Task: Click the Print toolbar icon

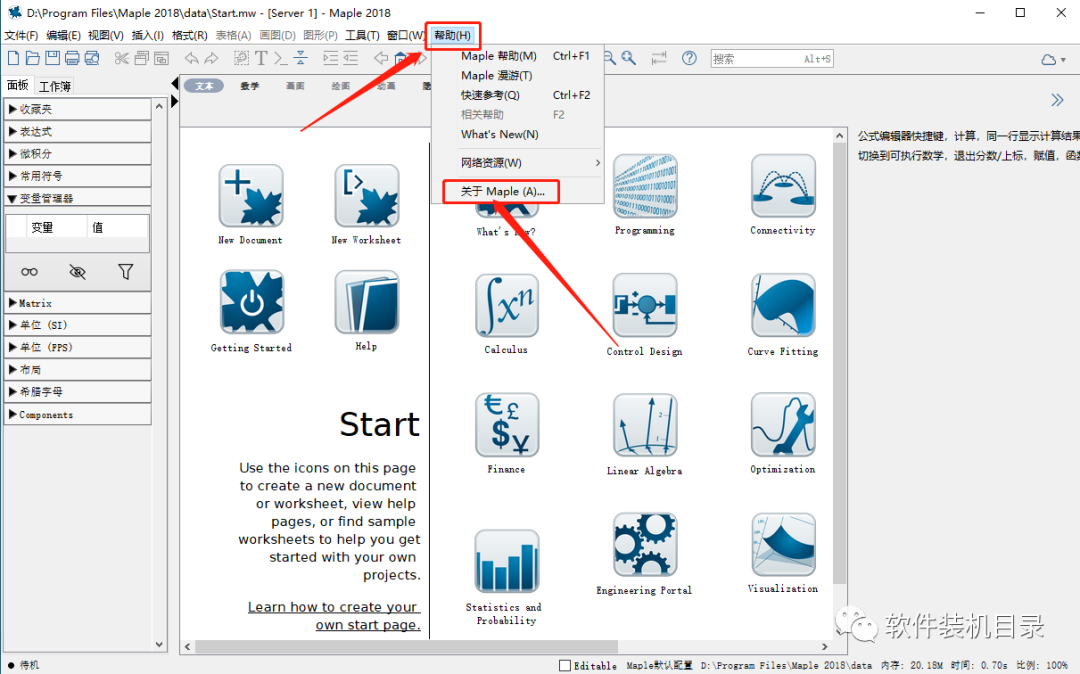Action: coord(72,59)
